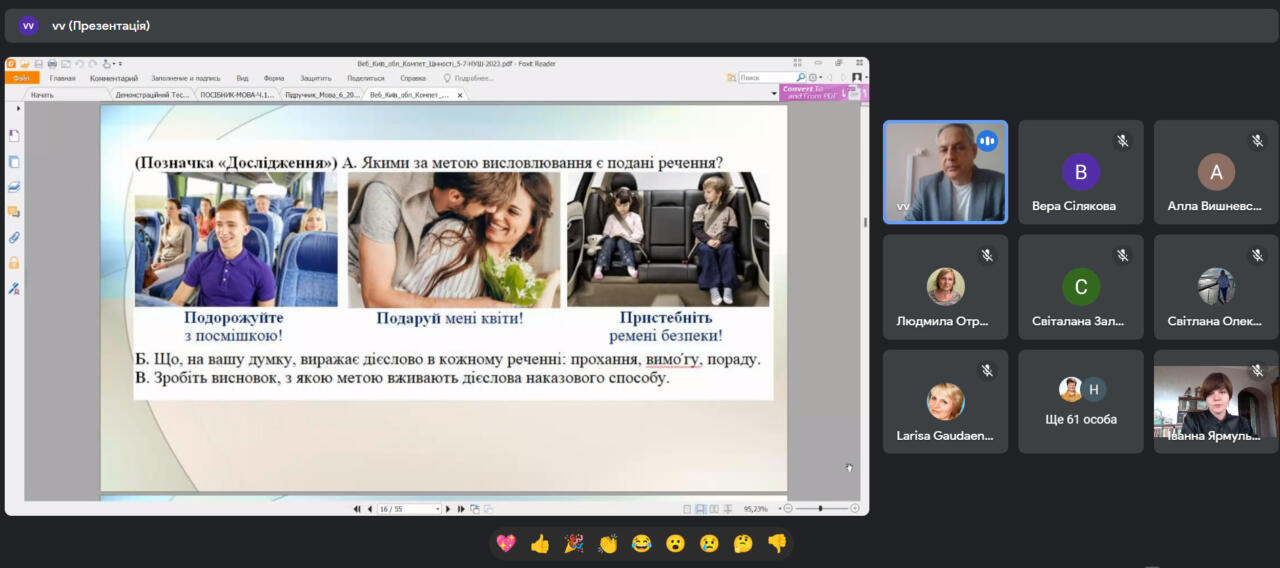Select continuous page view mode icon
Viewport: 1280px width, 568px height.
[x=701, y=509]
